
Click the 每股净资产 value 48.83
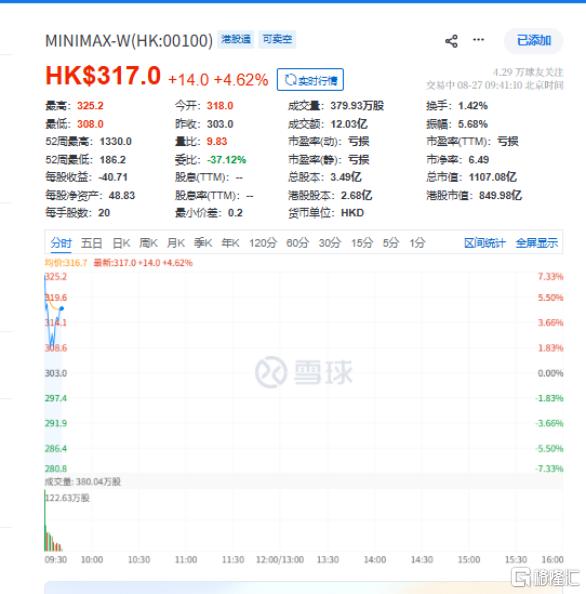click(x=122, y=195)
